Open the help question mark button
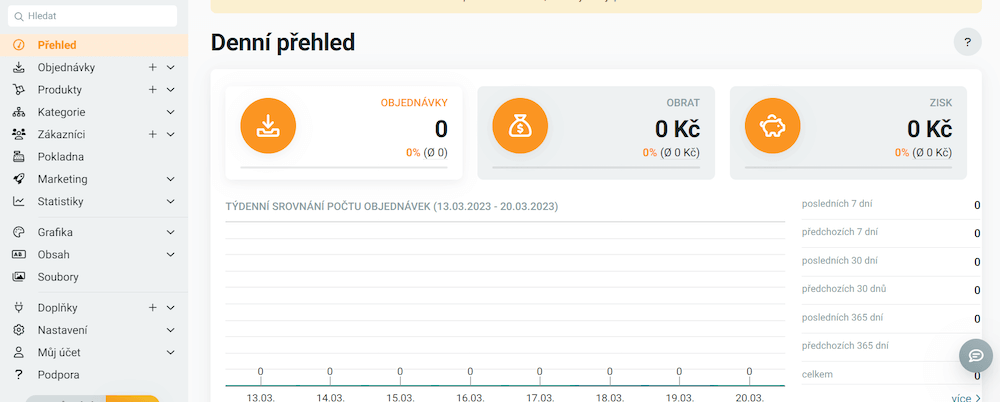 coord(967,42)
